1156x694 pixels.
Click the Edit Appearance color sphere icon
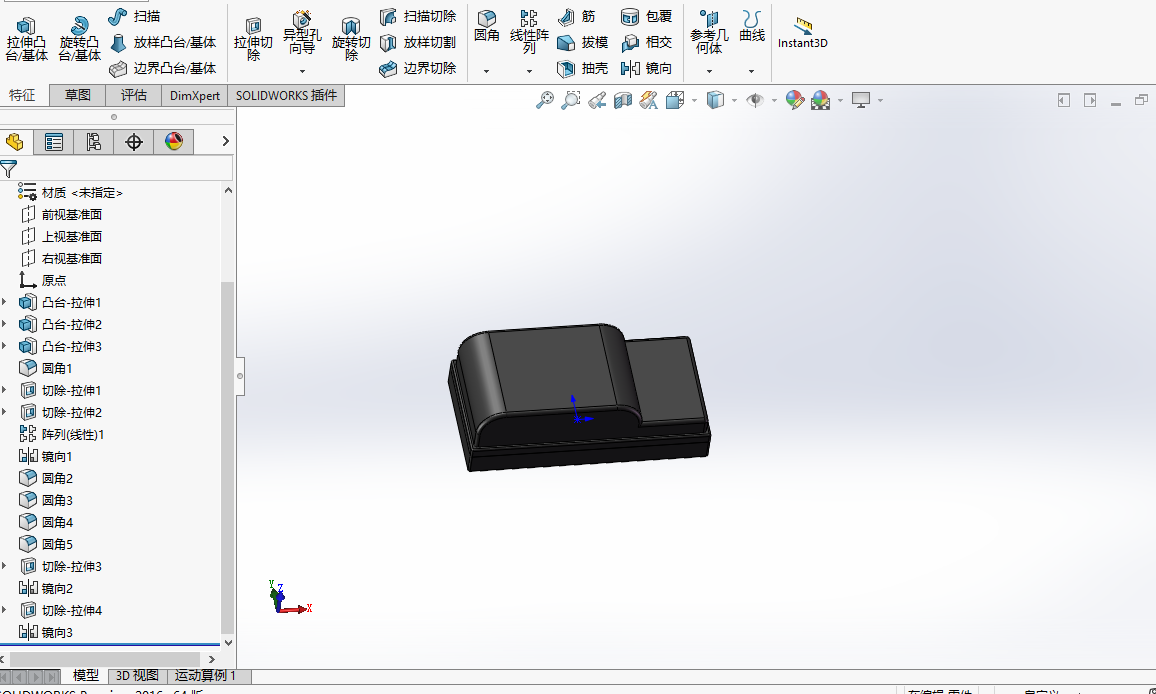795,100
